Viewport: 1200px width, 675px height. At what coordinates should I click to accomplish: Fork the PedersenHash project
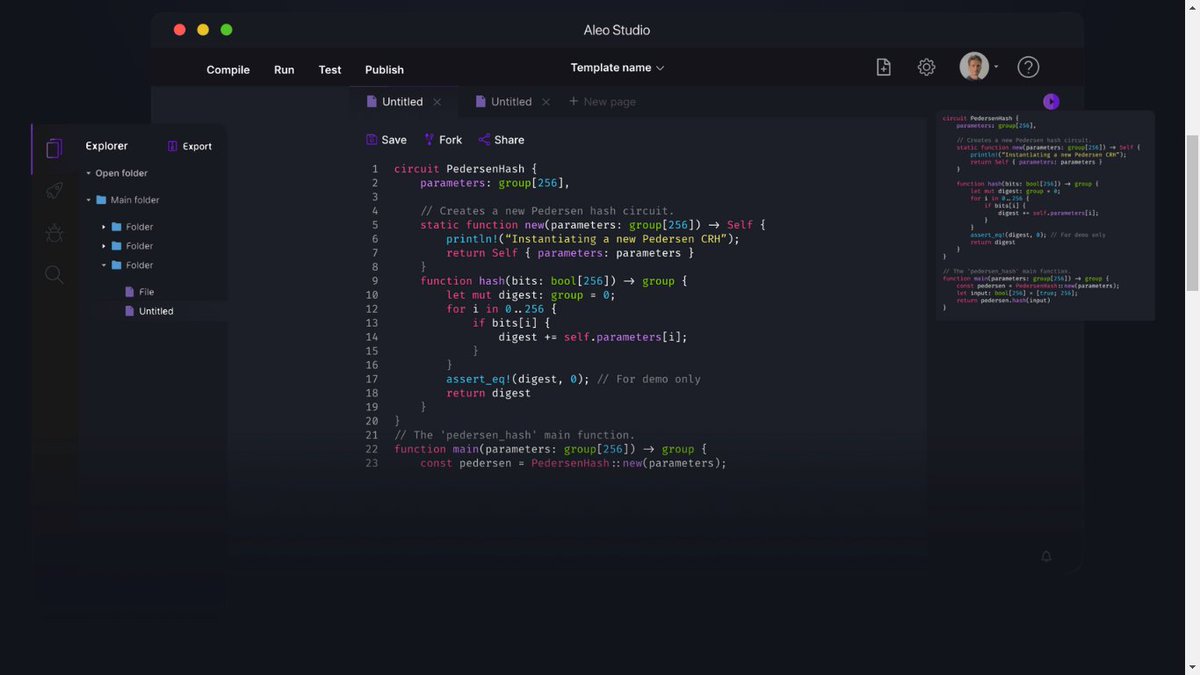pyautogui.click(x=442, y=139)
